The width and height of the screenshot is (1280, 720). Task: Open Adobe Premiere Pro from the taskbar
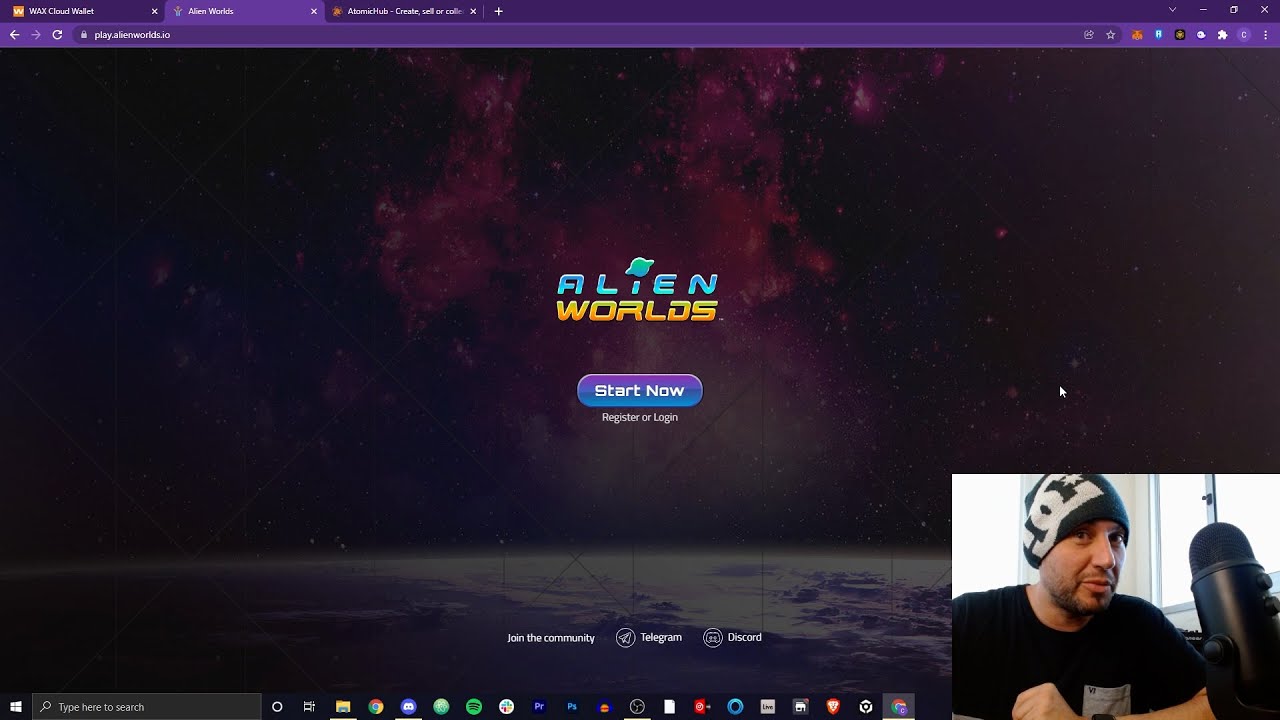(x=539, y=707)
